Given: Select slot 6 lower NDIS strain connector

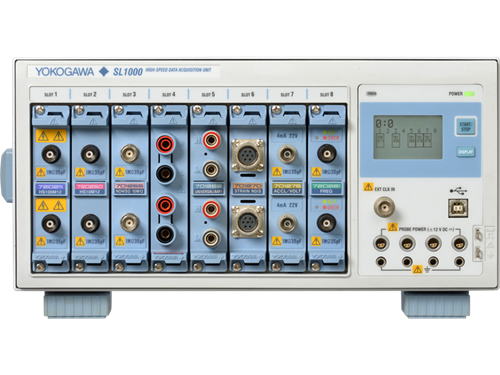Looking at the screenshot, I should click(248, 222).
